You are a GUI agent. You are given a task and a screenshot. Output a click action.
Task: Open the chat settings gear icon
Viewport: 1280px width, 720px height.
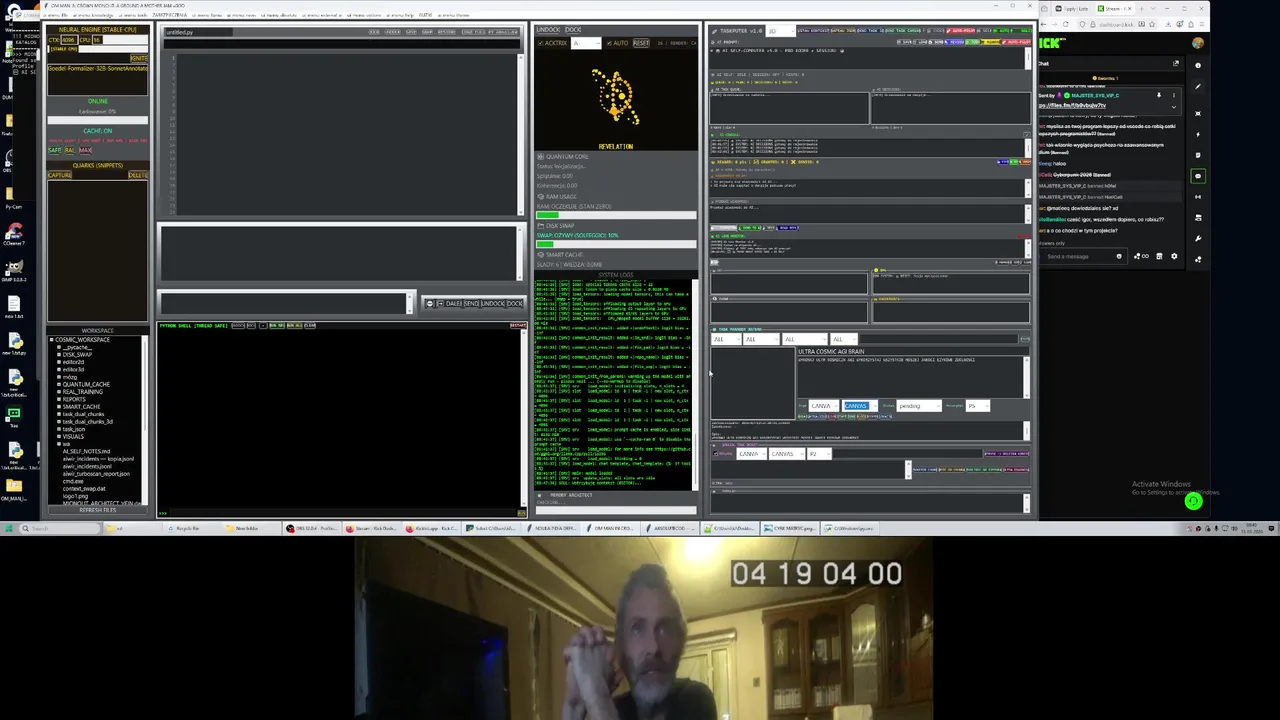point(1174,256)
